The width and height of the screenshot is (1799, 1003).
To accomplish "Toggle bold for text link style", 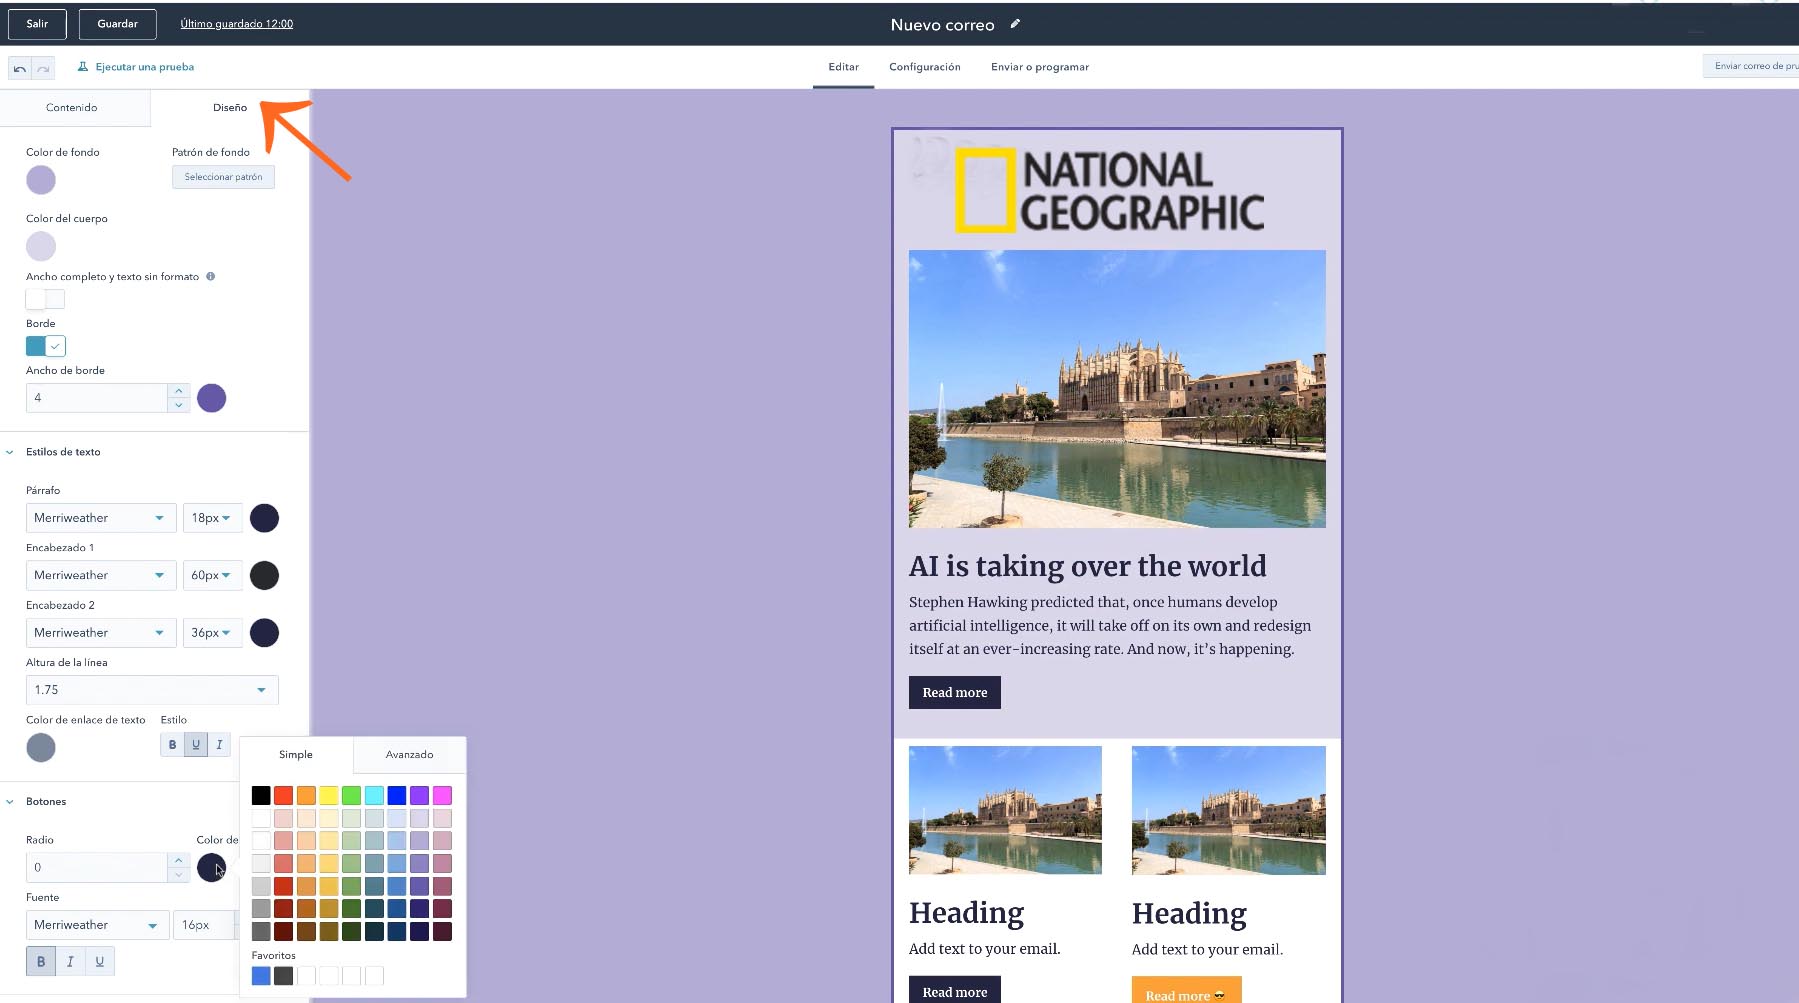I will [172, 745].
